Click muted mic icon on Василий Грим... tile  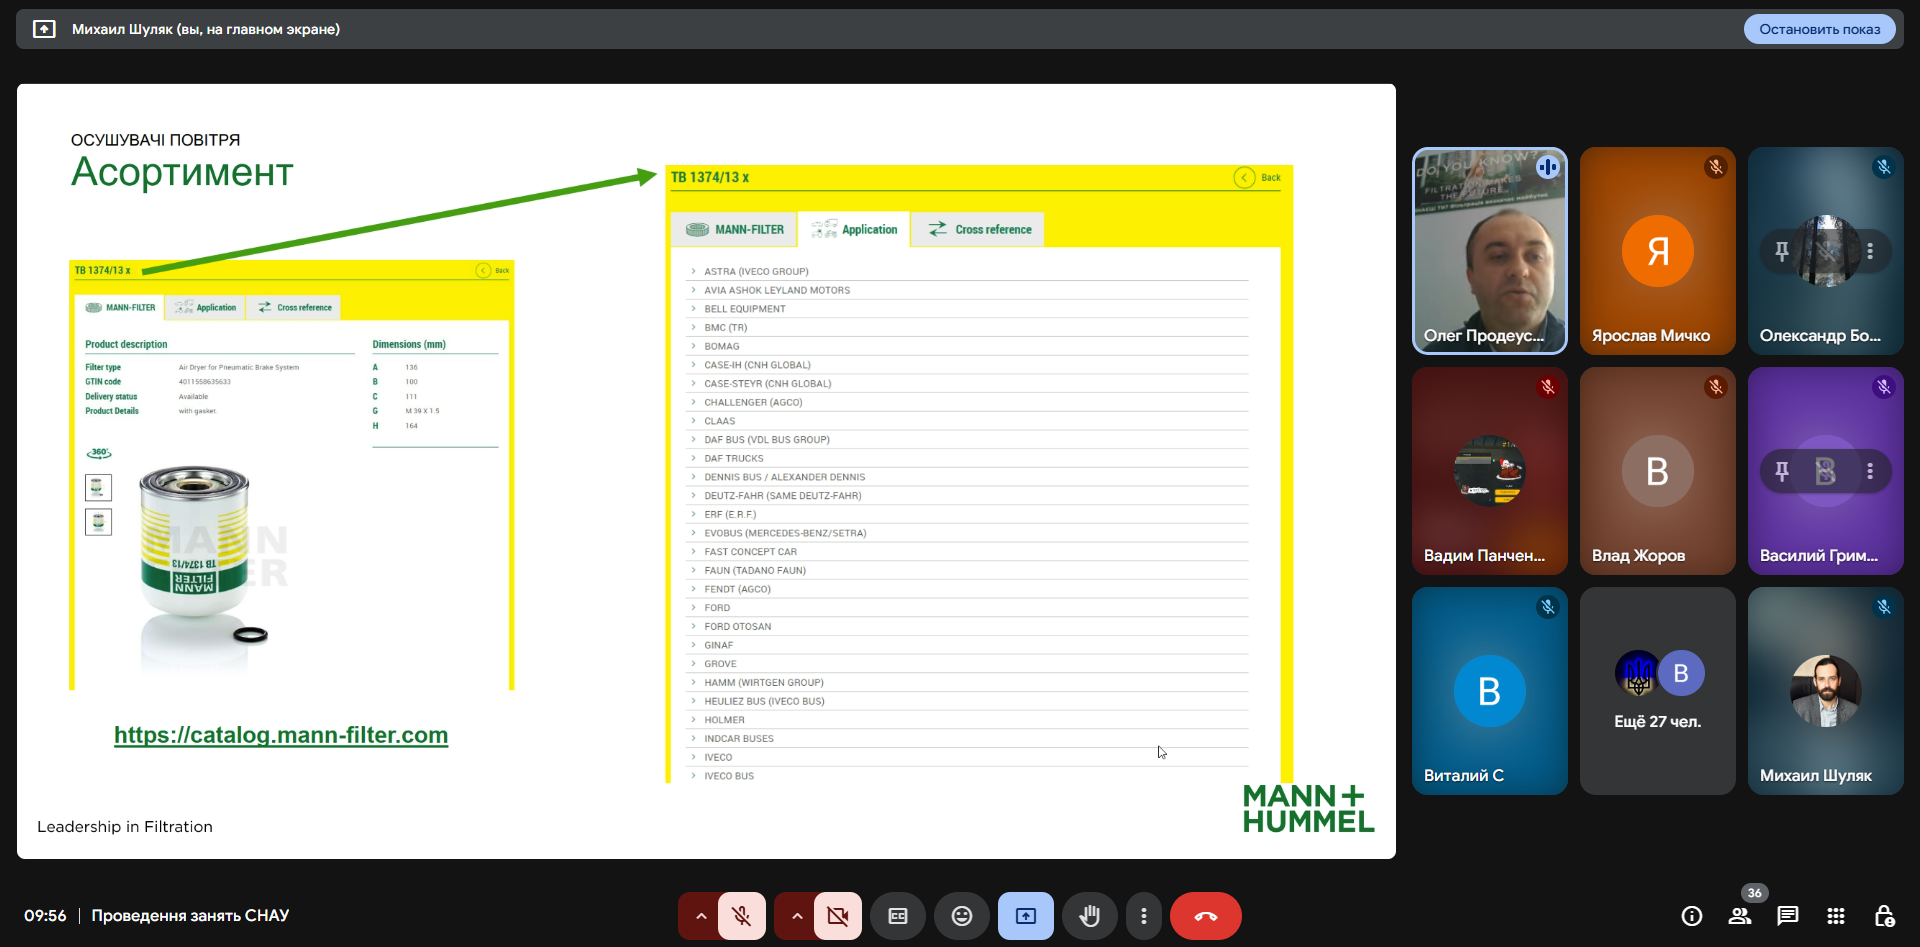1884,387
